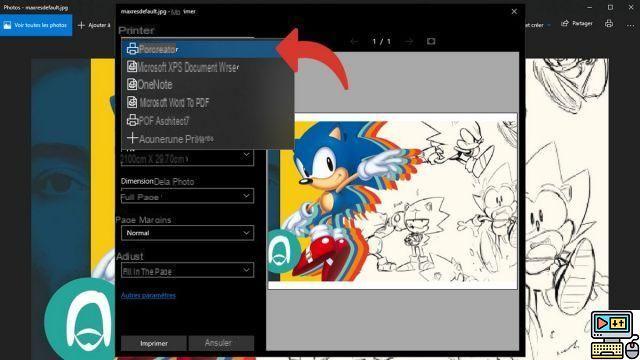640x360 pixels.
Task: Go to the previous preview page arrow
Action: coord(354,42)
